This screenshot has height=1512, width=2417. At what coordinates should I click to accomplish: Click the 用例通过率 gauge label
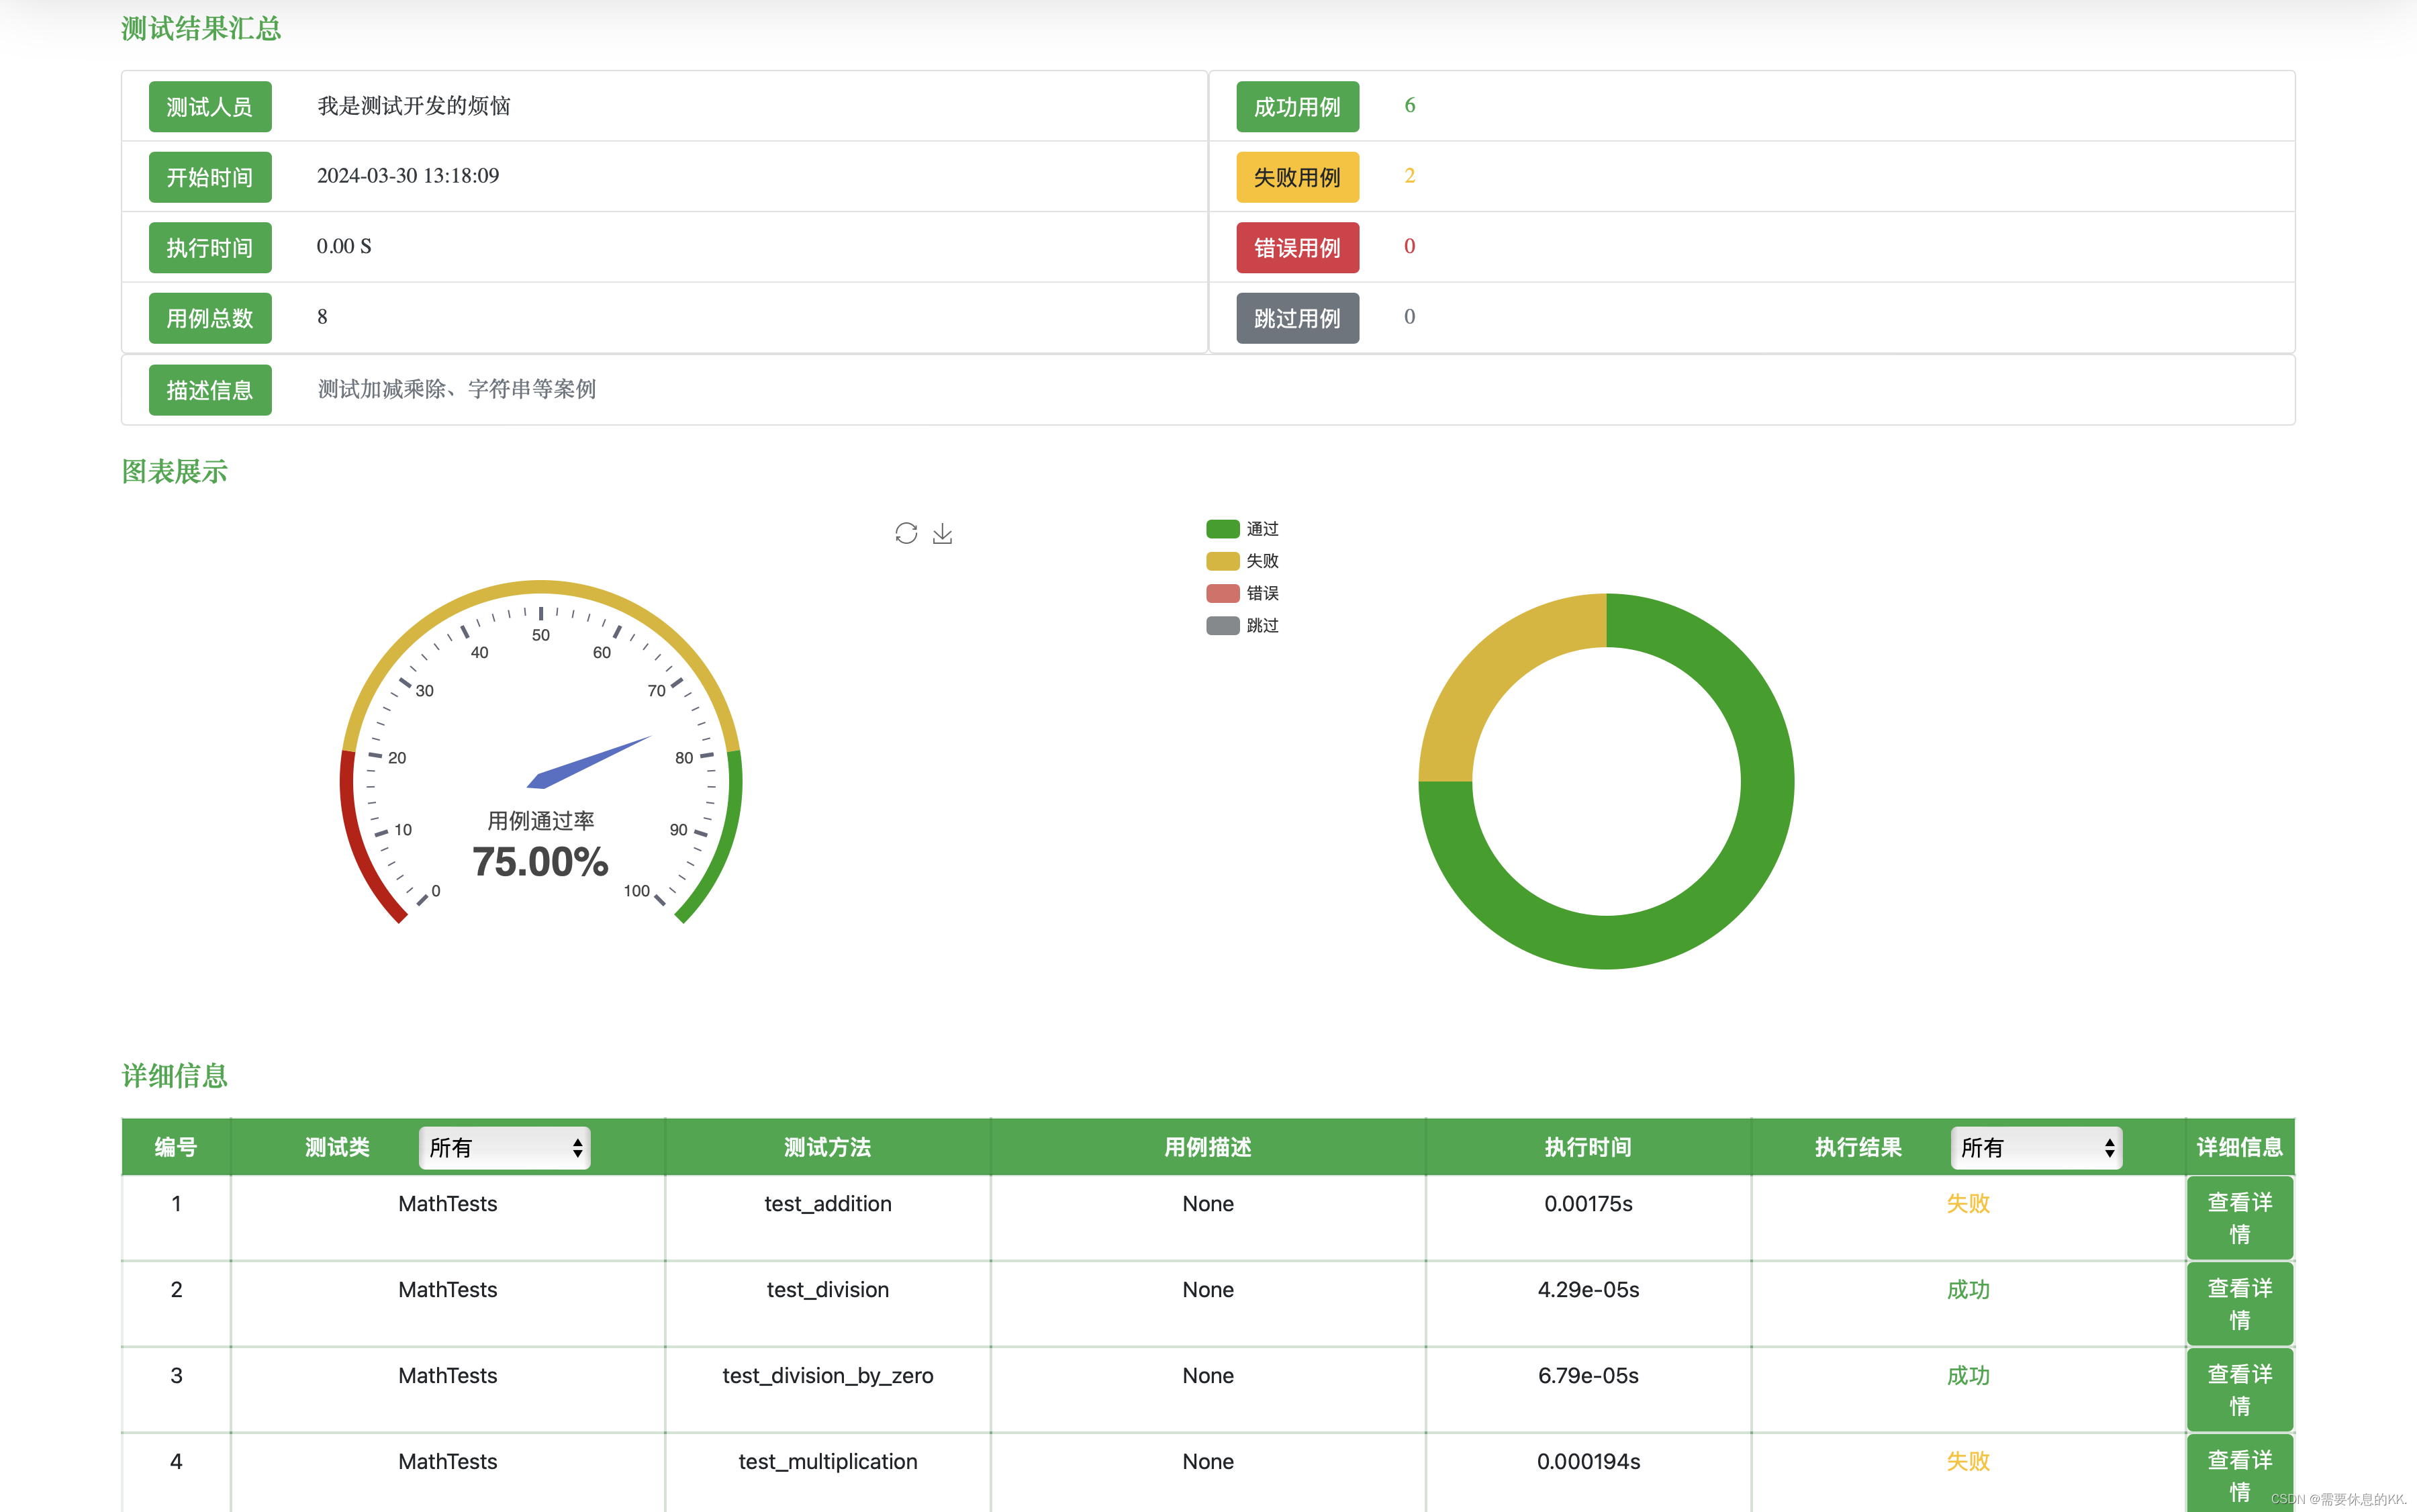coord(540,821)
